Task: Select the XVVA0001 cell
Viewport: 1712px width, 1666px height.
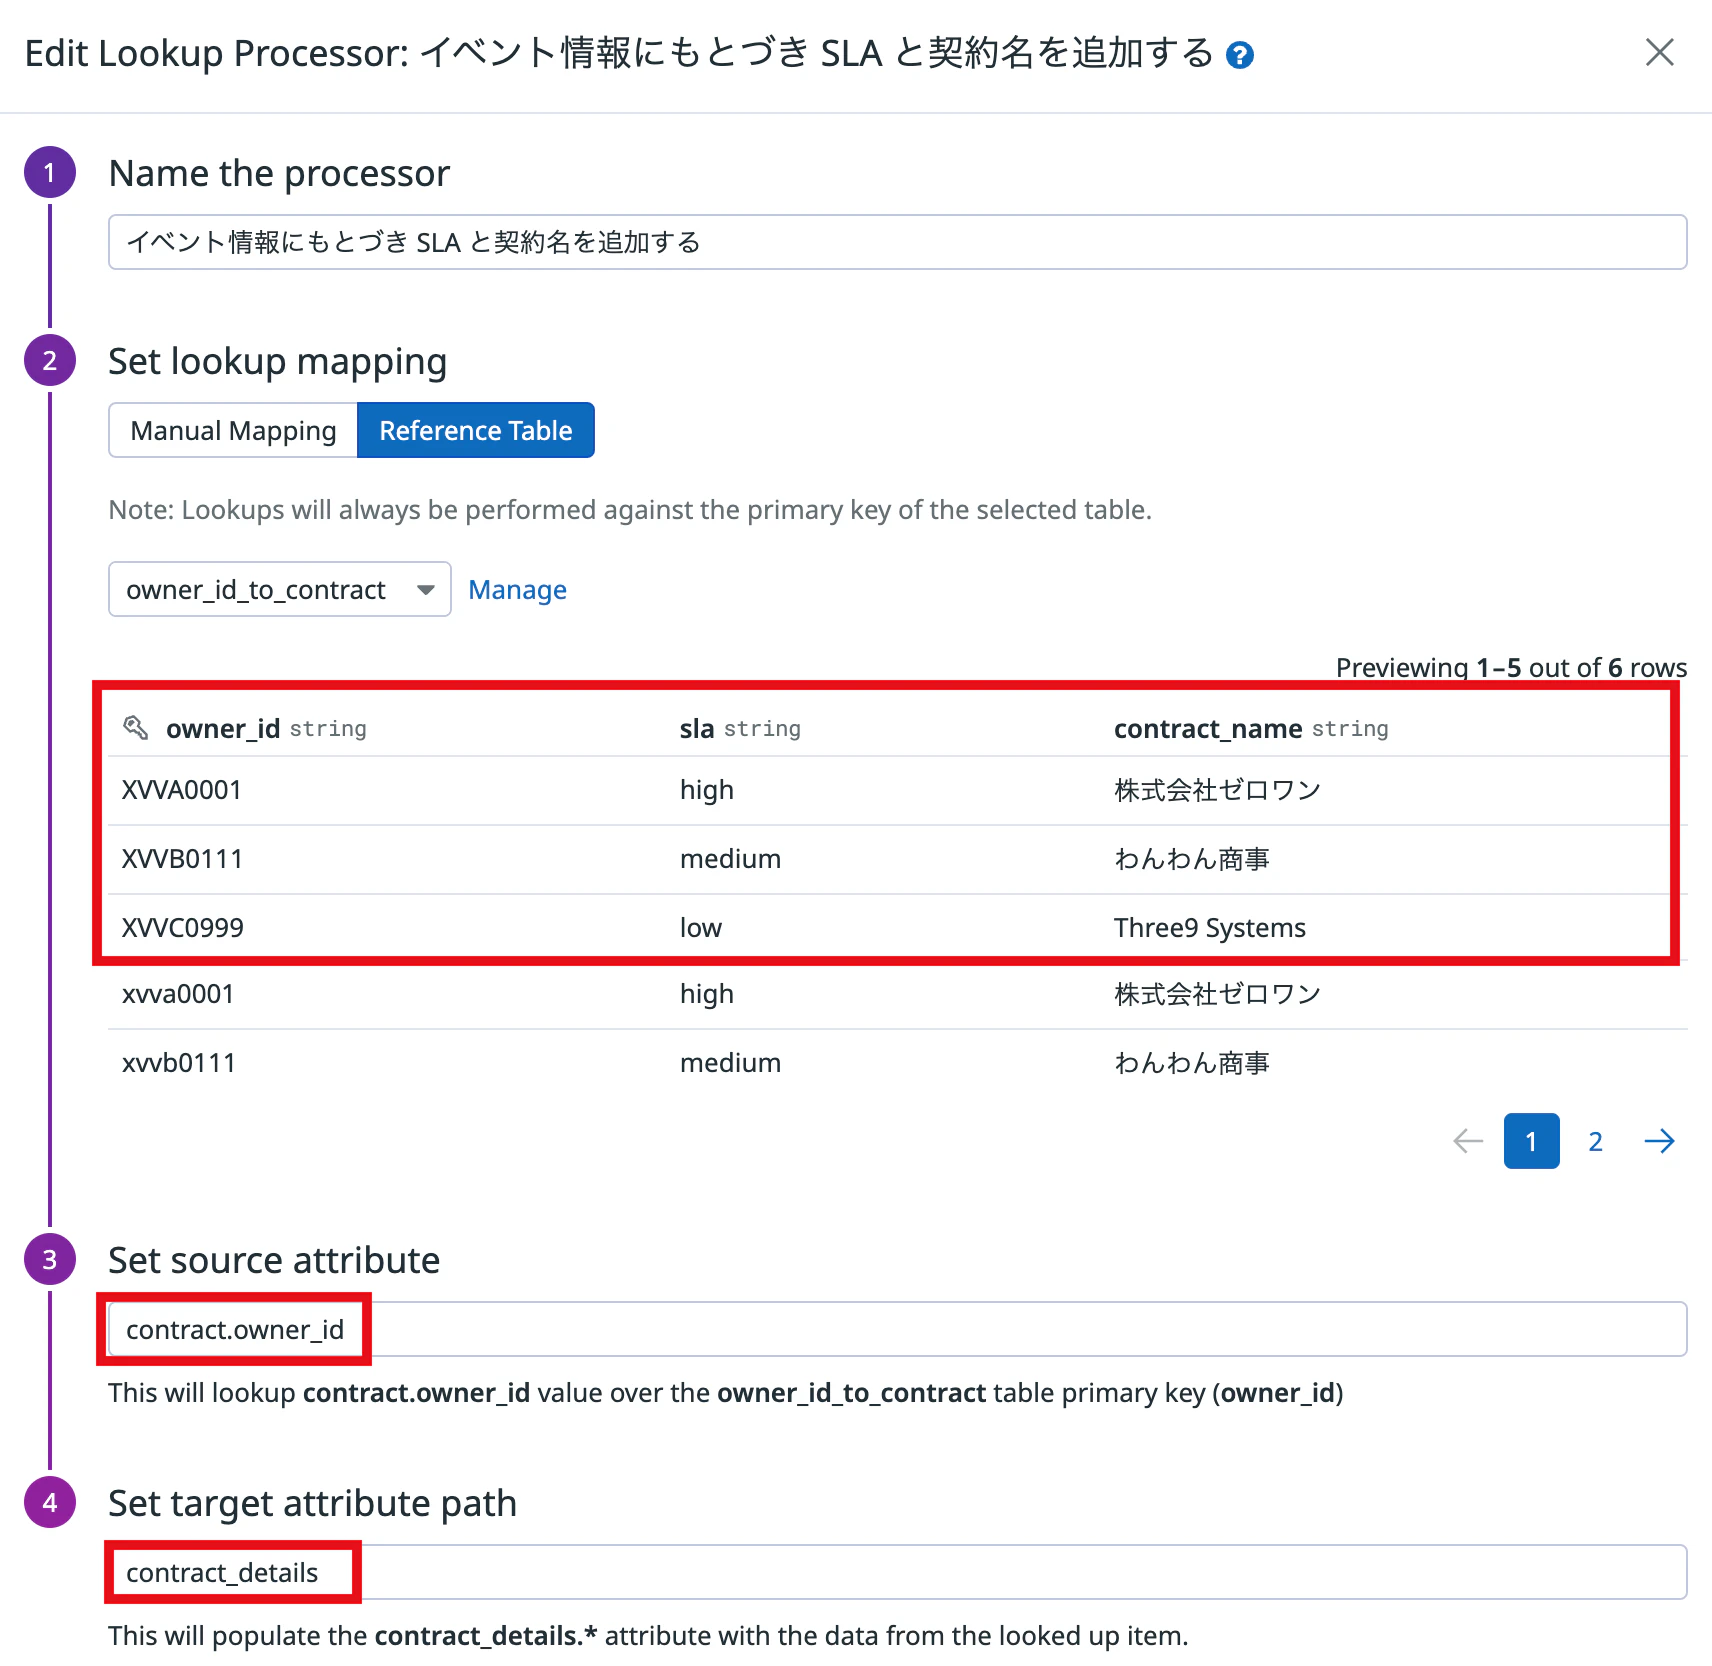Action: [x=182, y=790]
